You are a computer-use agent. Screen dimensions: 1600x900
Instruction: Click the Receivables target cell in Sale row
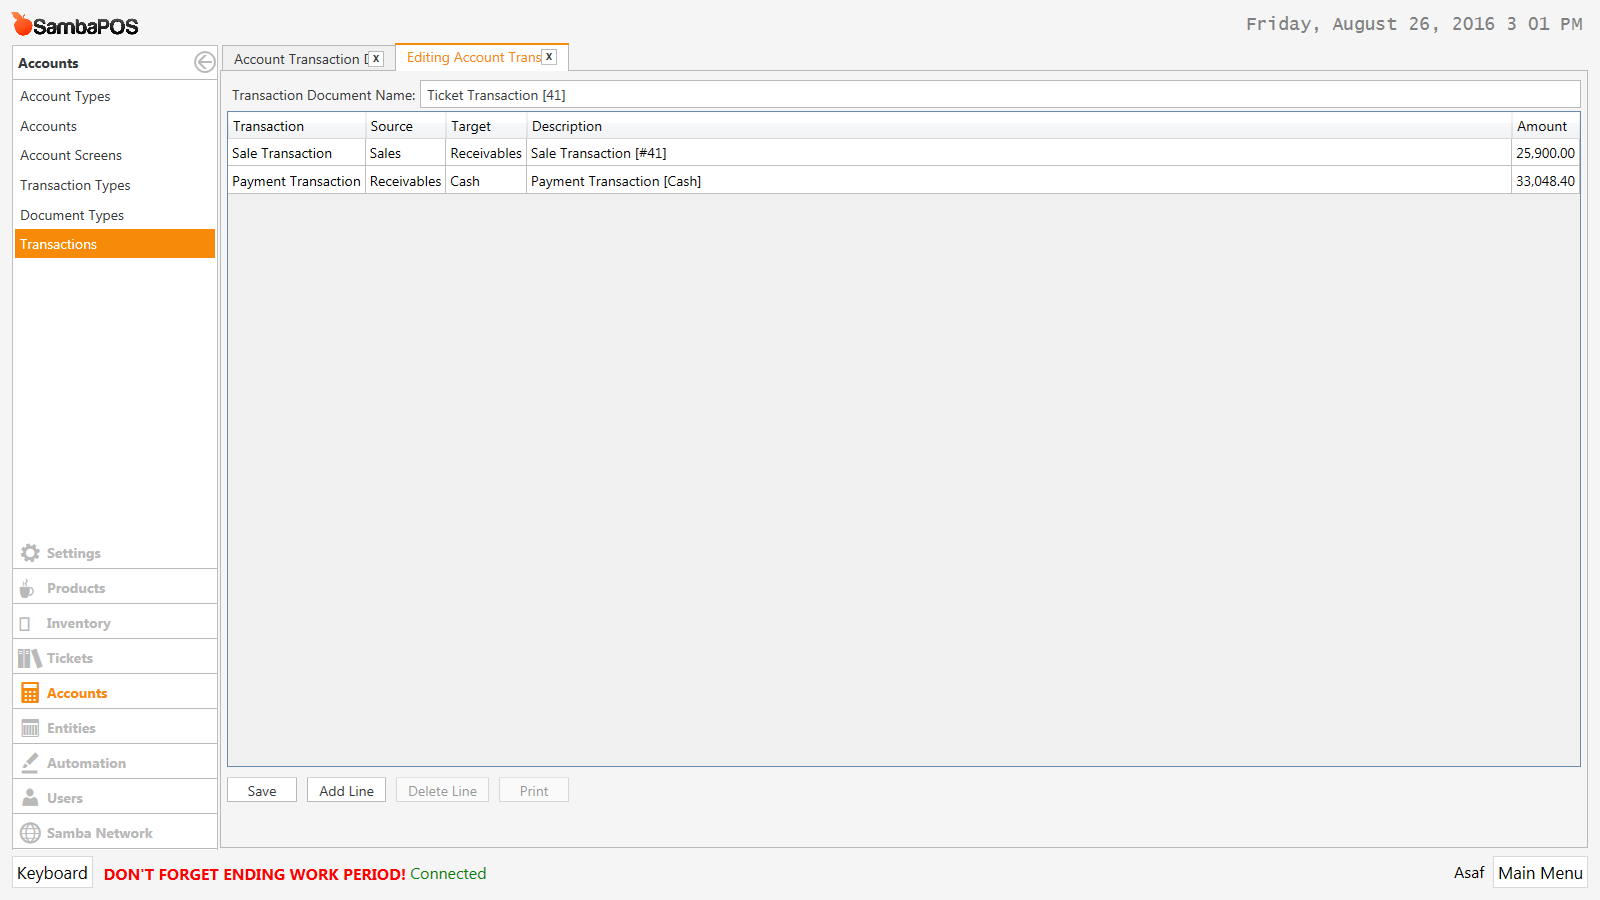coord(486,153)
